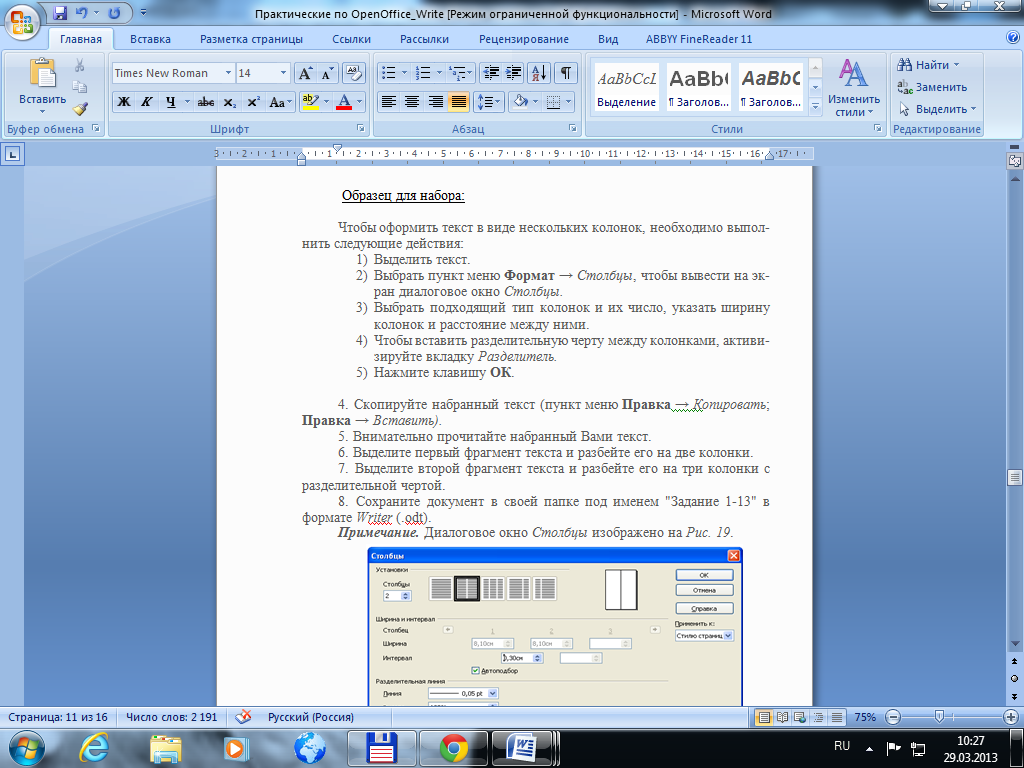1024x768 pixels.
Task: Click Заменить (Replace) button
Action: point(933,87)
